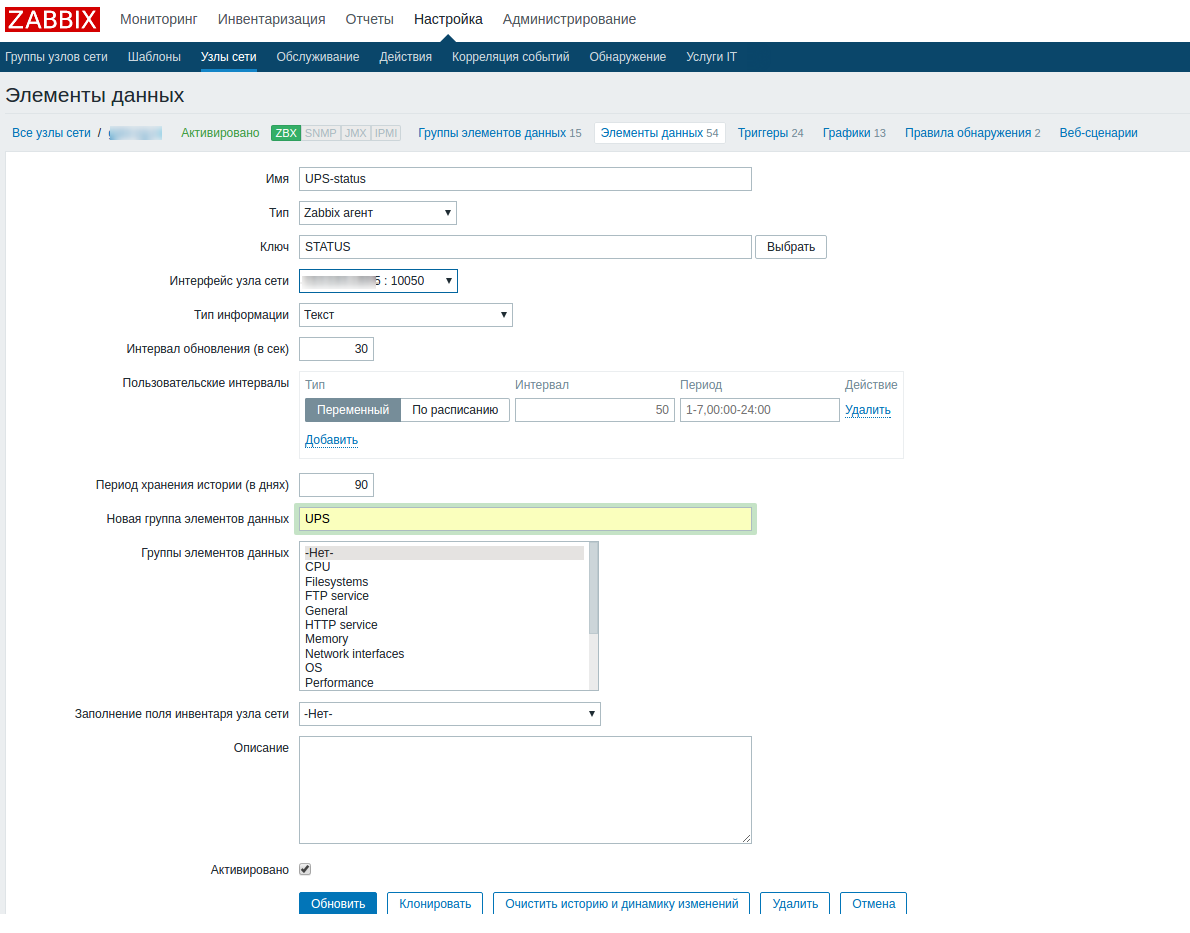
Task: Open the Интерфейс узла сети dropdown
Action: (x=378, y=281)
